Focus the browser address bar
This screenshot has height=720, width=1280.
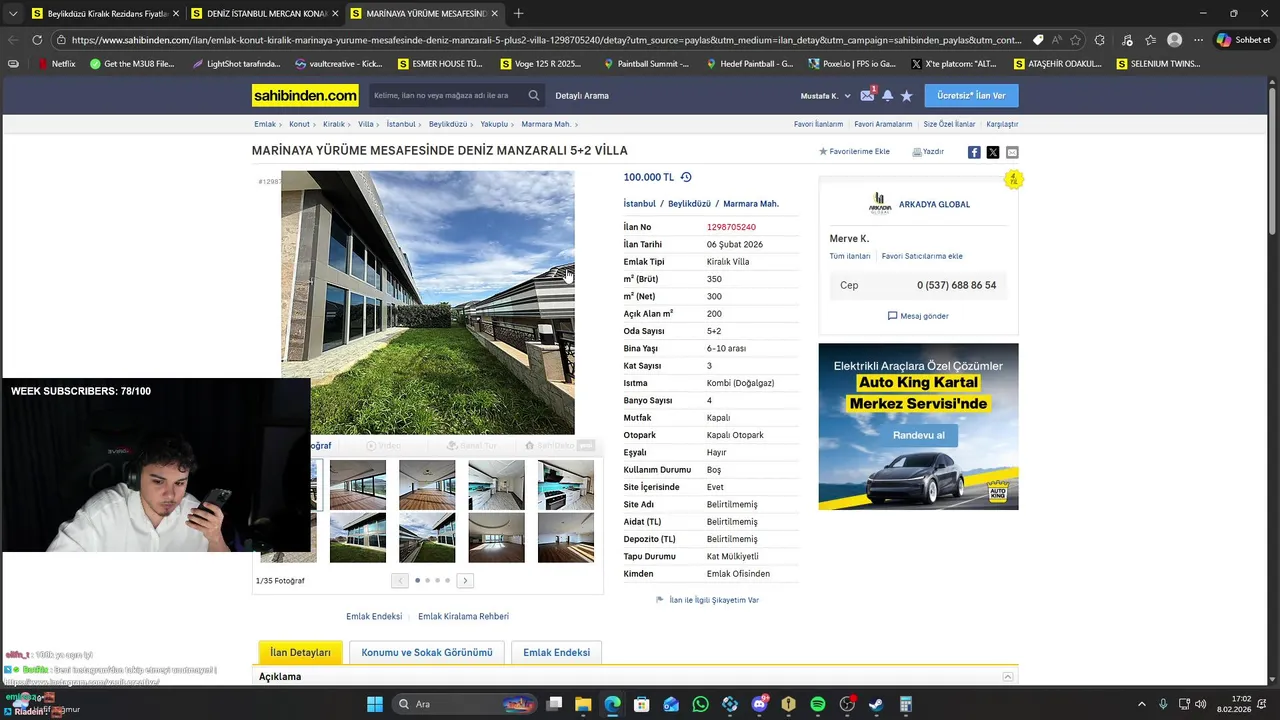coord(545,40)
